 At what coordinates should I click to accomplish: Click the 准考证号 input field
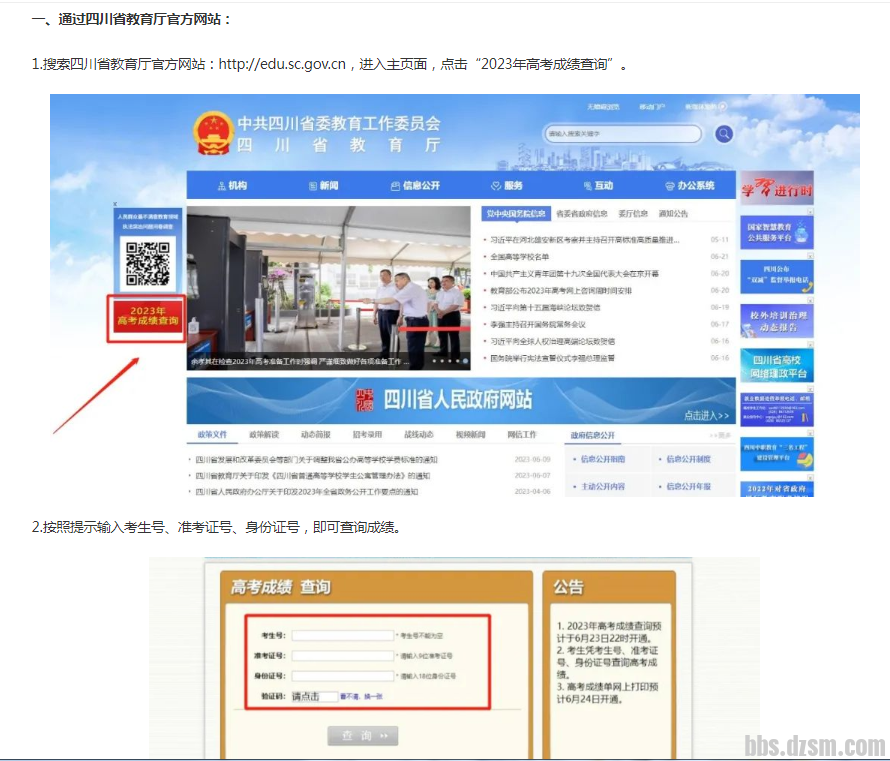[343, 656]
